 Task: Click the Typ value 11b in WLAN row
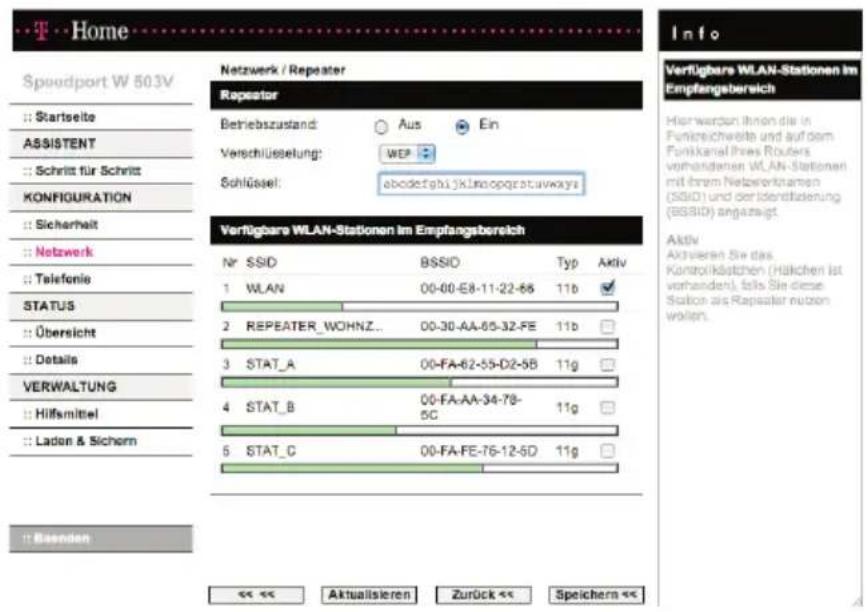coord(567,288)
